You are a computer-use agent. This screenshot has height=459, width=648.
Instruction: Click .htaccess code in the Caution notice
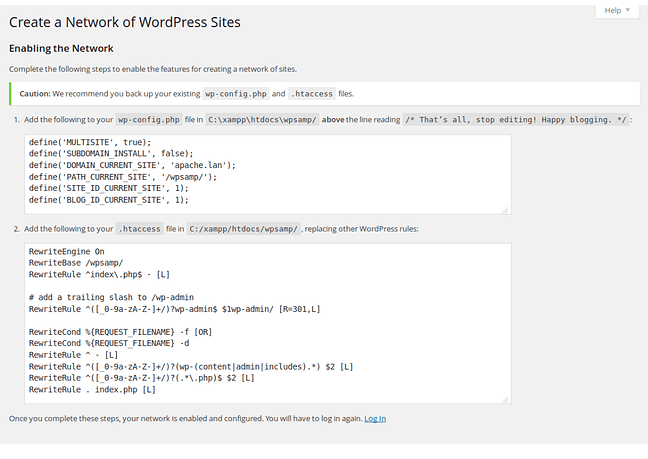pyautogui.click(x=312, y=94)
